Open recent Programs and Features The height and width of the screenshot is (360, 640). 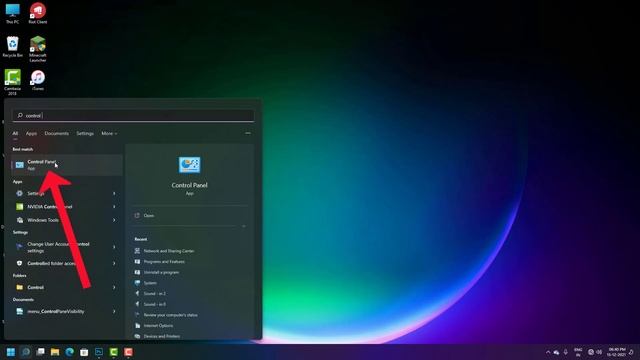coord(164,262)
